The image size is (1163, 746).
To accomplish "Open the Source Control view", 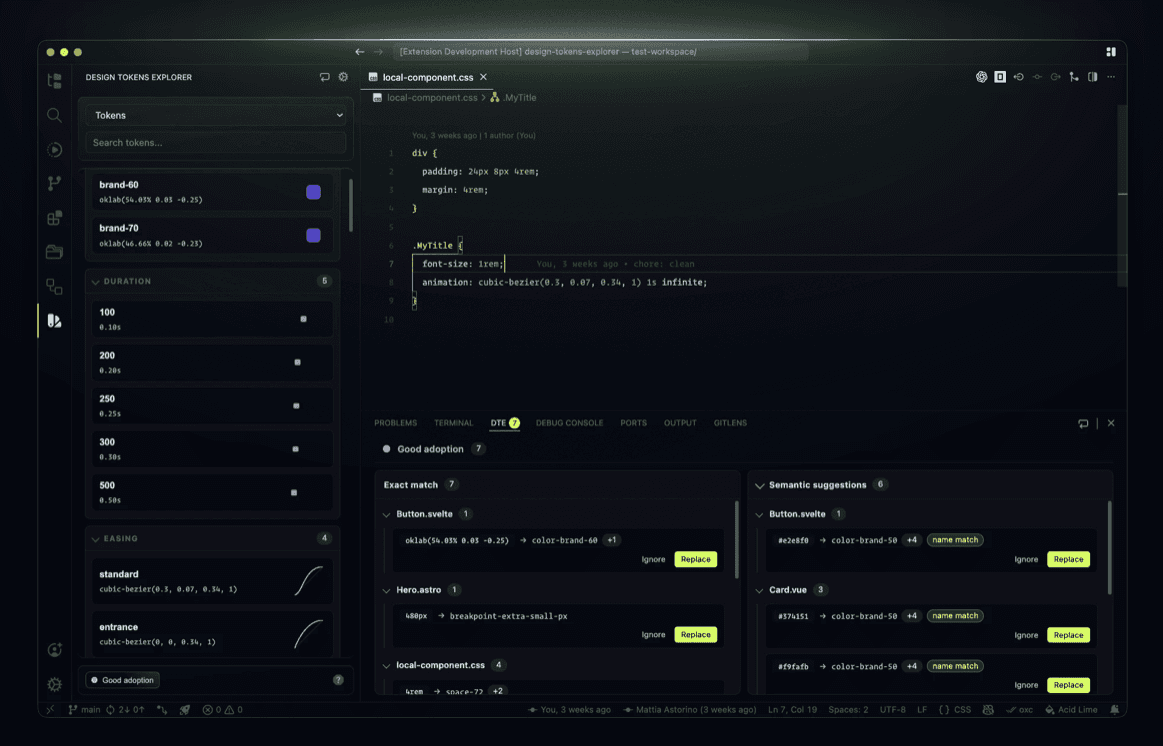I will (x=55, y=183).
